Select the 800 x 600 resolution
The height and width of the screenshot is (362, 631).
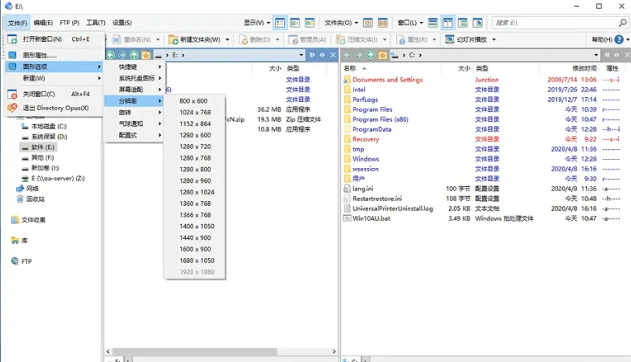[x=194, y=101]
